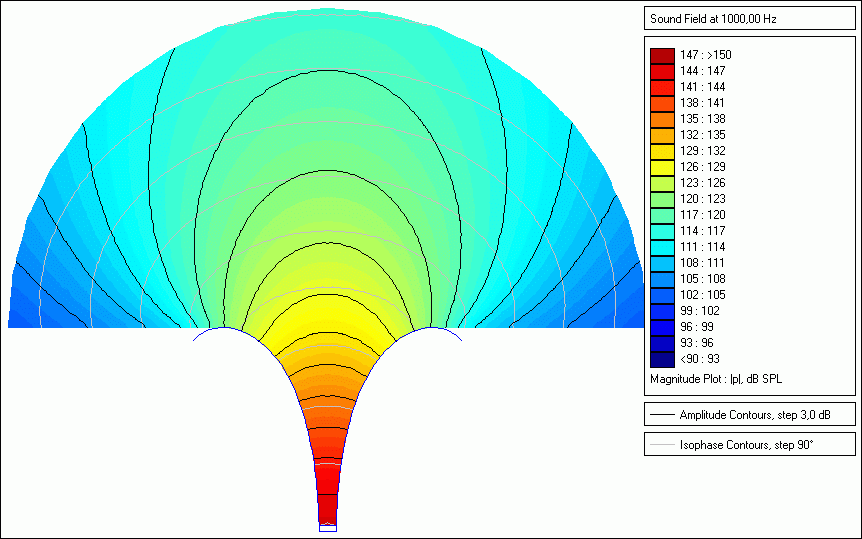Screen dimensions: 862x539
Task: Click the 93 : 96 legend color swatch
Action: 662,343
